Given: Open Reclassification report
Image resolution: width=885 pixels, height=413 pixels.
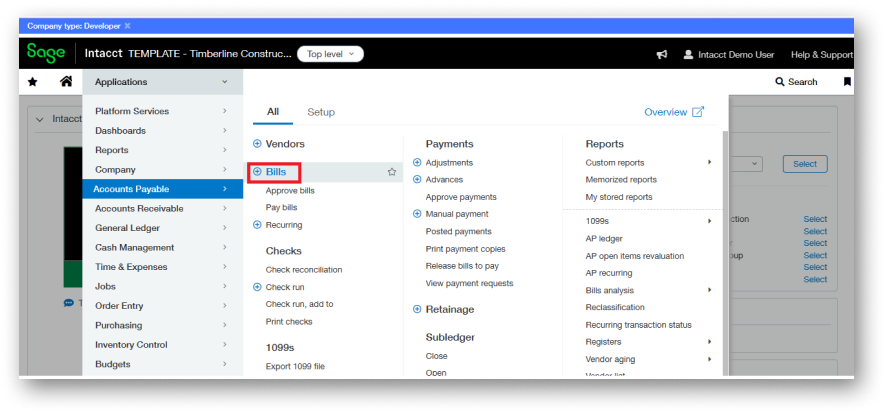Looking at the screenshot, I should [x=615, y=307].
